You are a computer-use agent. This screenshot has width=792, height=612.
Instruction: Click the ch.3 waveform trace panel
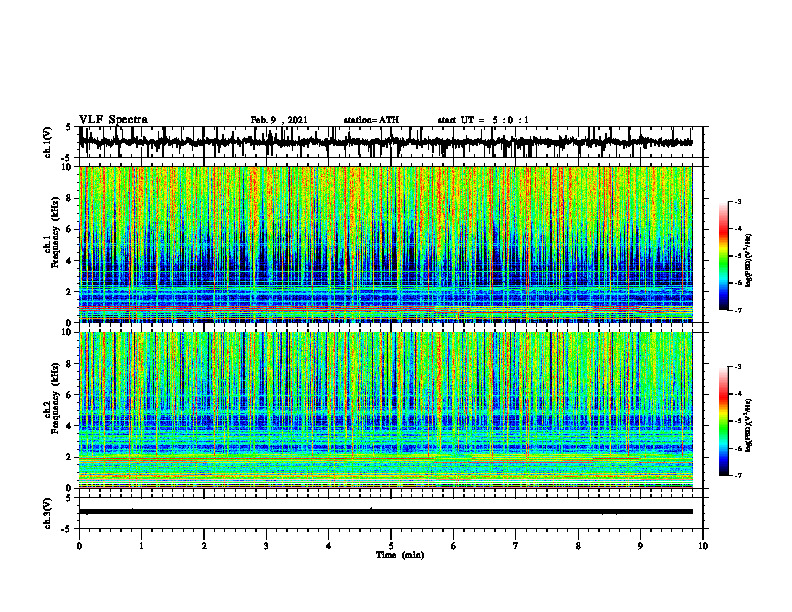click(x=391, y=513)
